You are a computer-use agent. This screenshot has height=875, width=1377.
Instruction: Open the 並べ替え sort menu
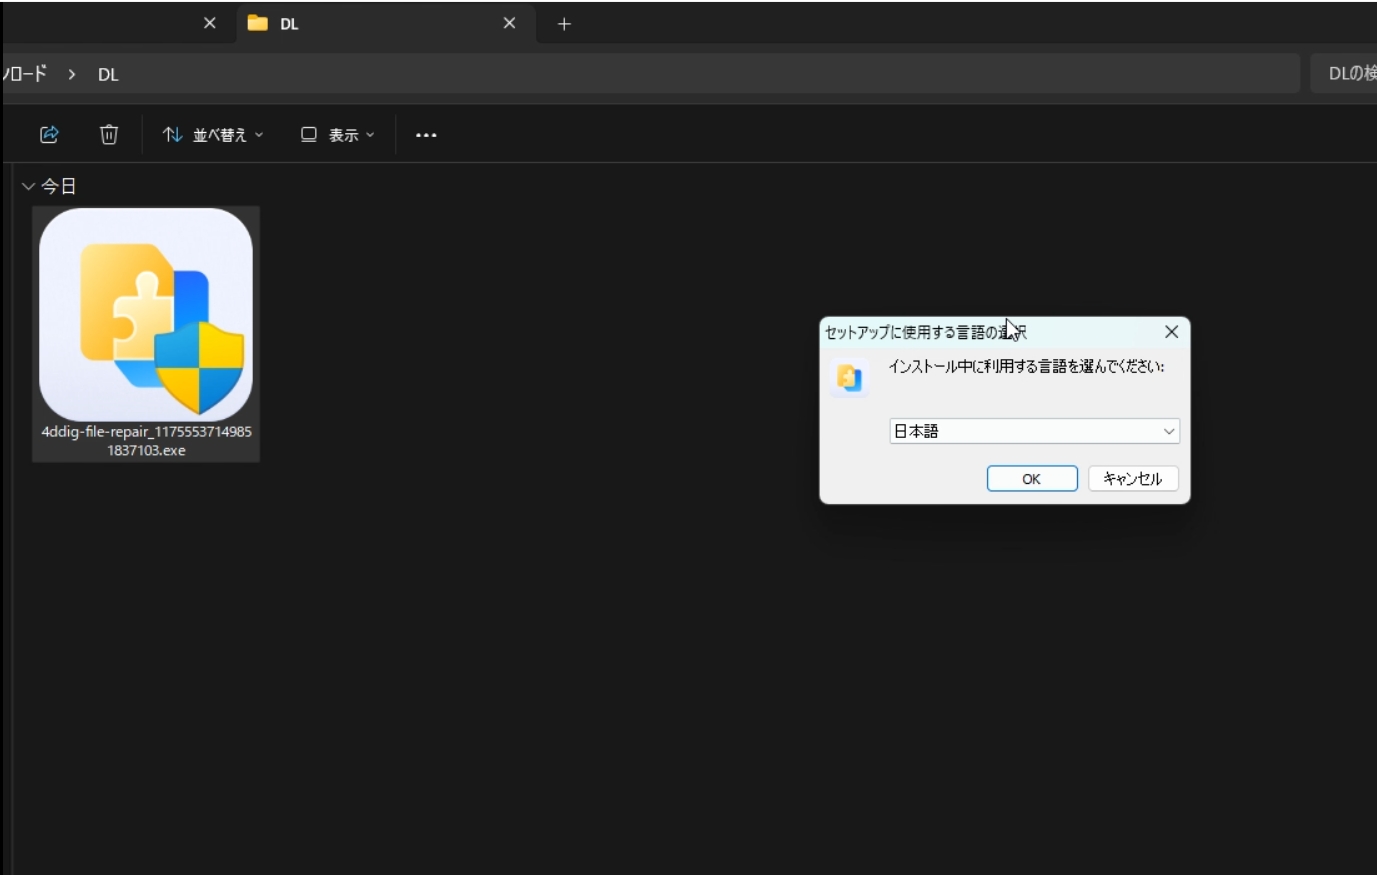pyautogui.click(x=213, y=134)
